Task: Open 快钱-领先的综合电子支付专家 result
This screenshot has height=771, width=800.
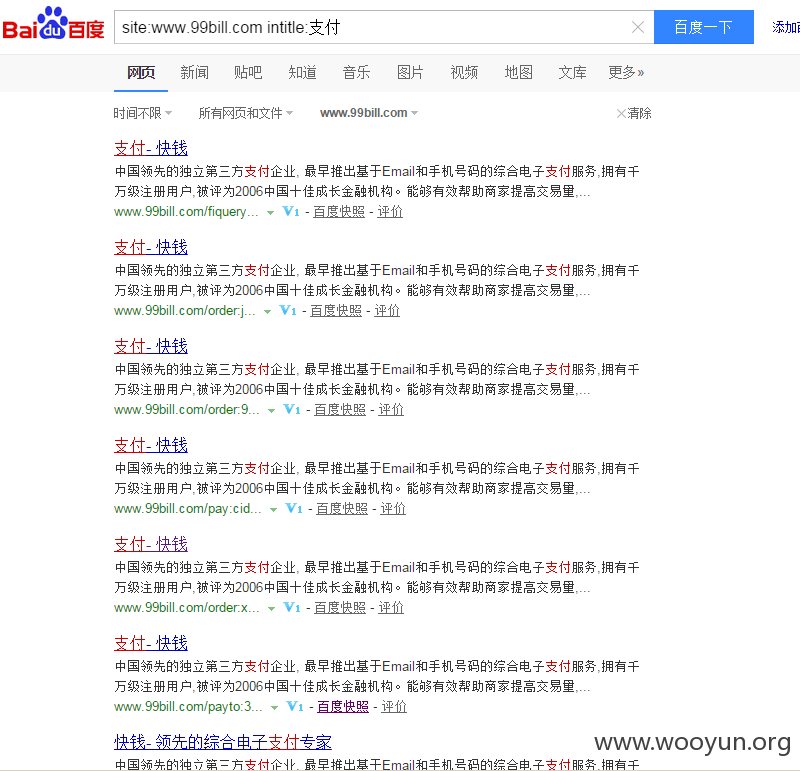Action: 223,742
